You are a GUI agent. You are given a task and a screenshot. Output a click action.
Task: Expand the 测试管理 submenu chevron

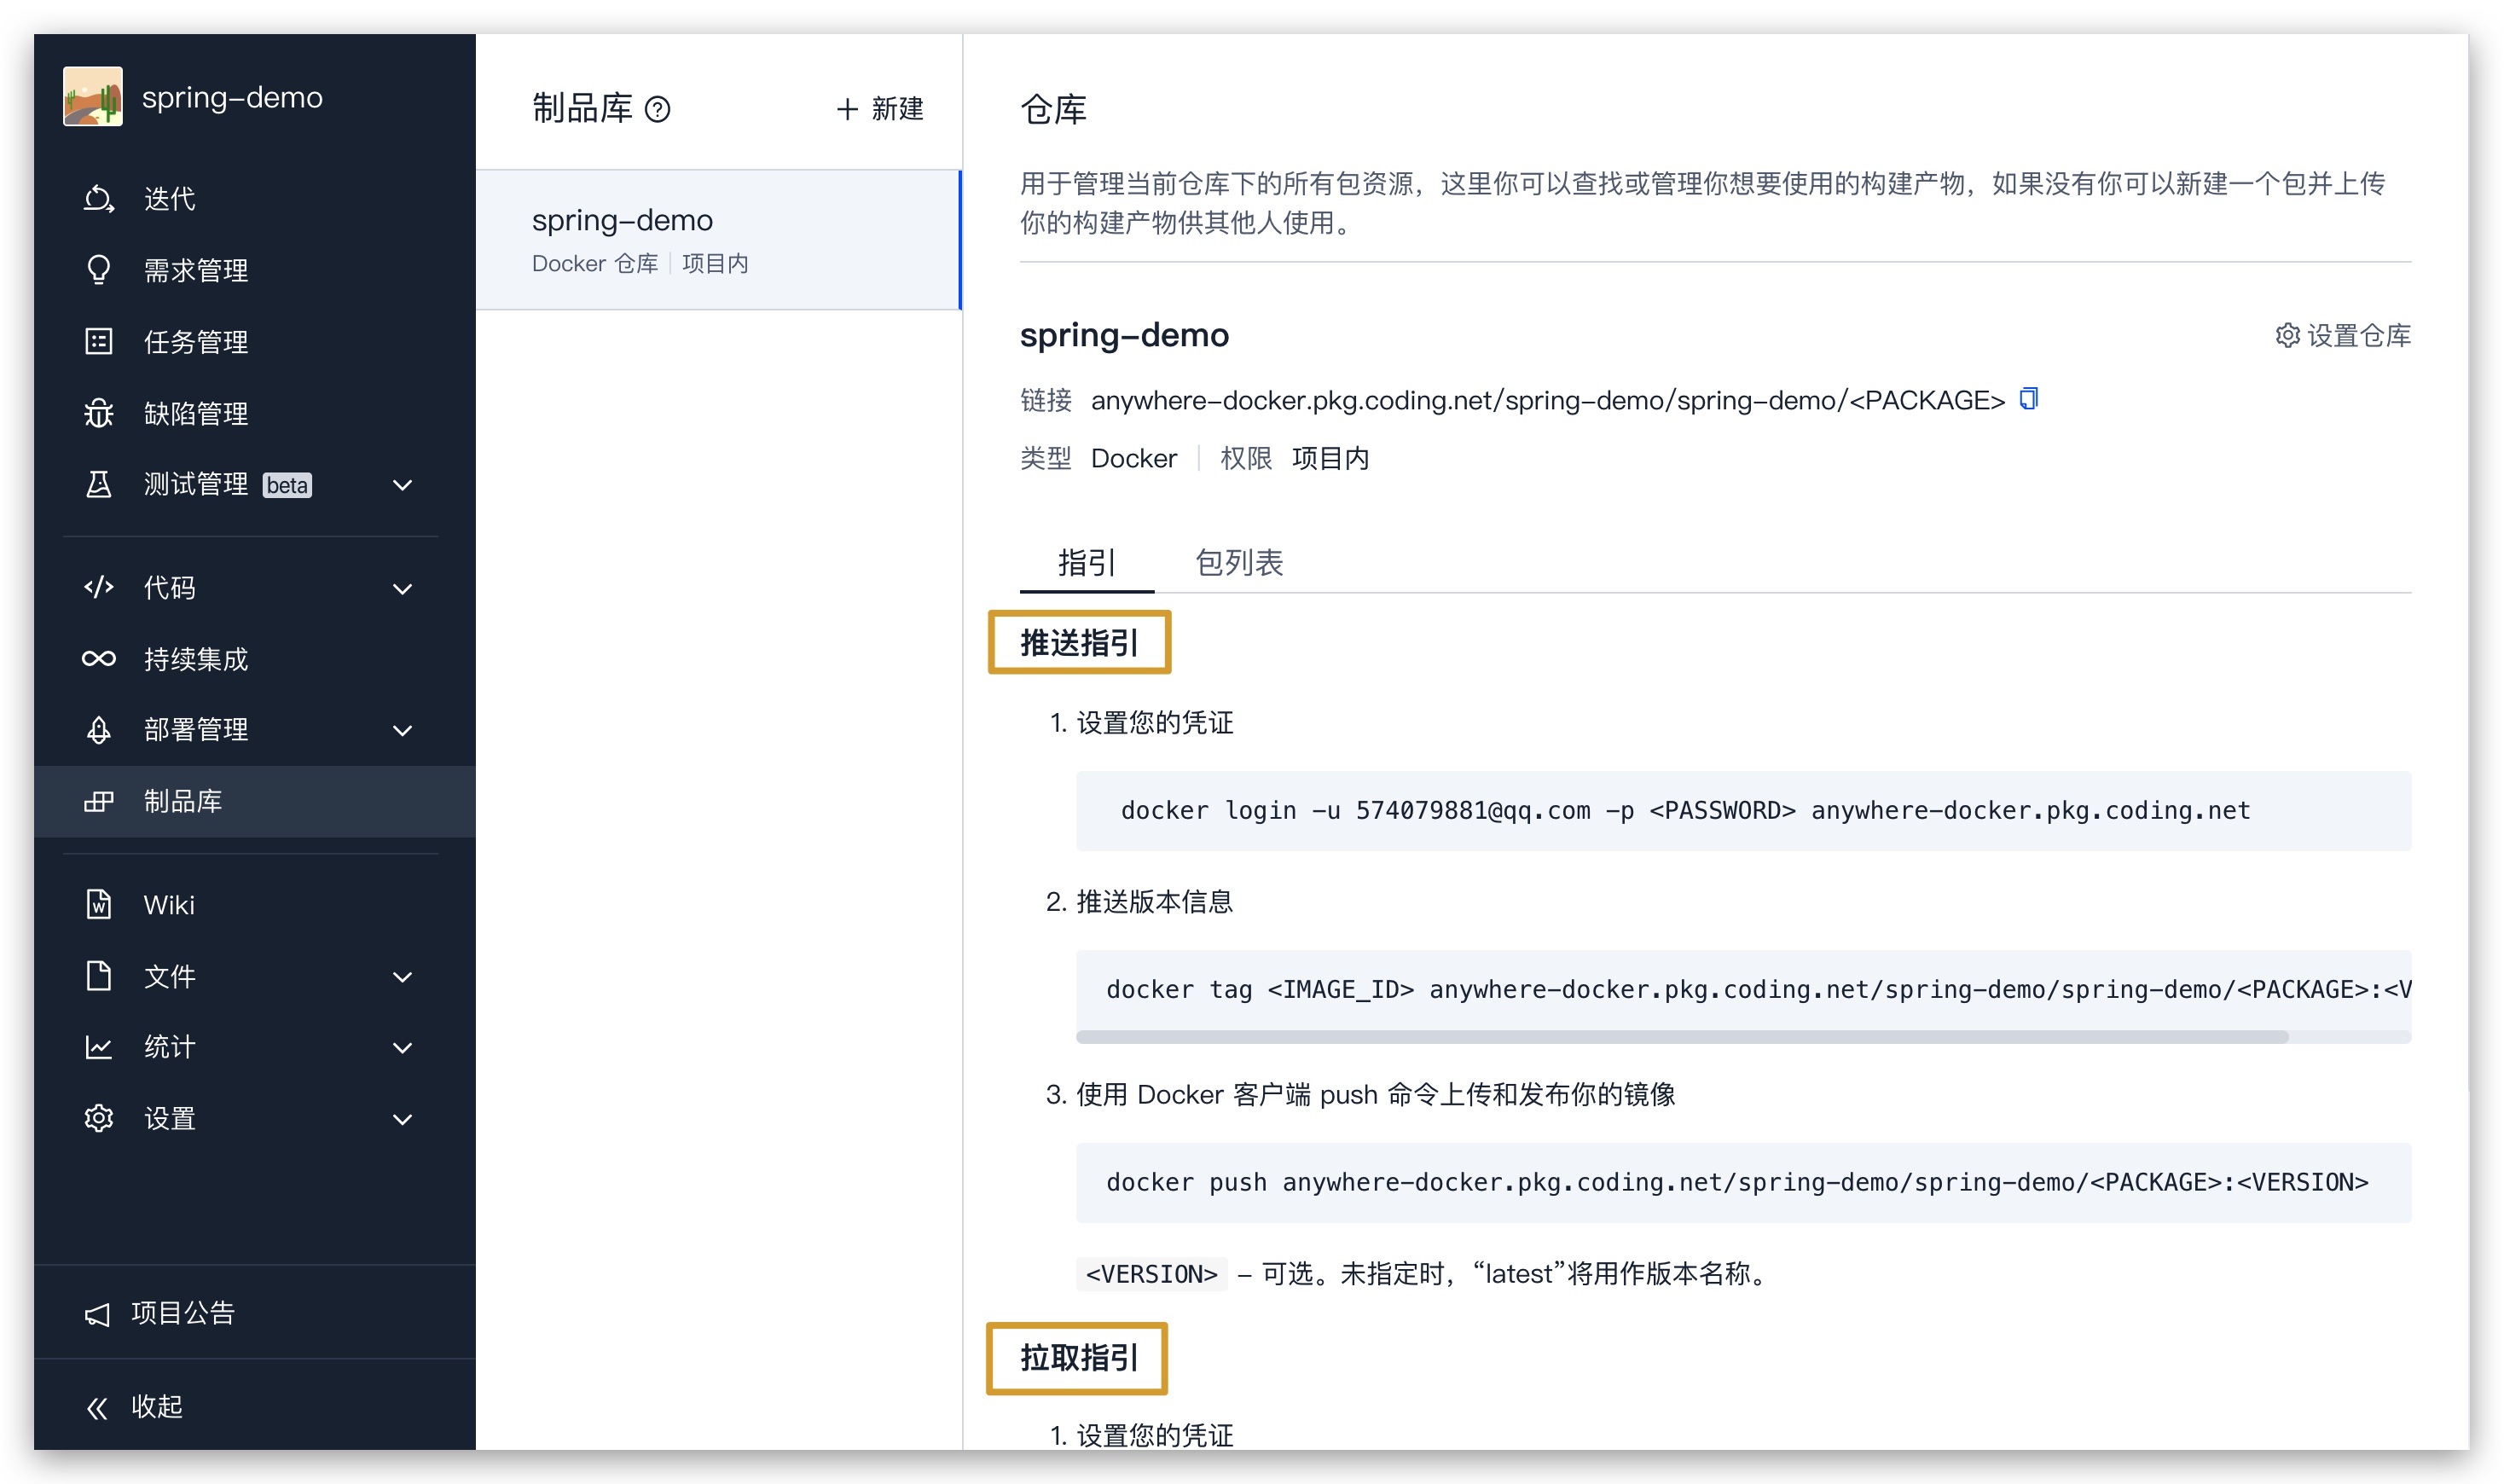tap(402, 486)
